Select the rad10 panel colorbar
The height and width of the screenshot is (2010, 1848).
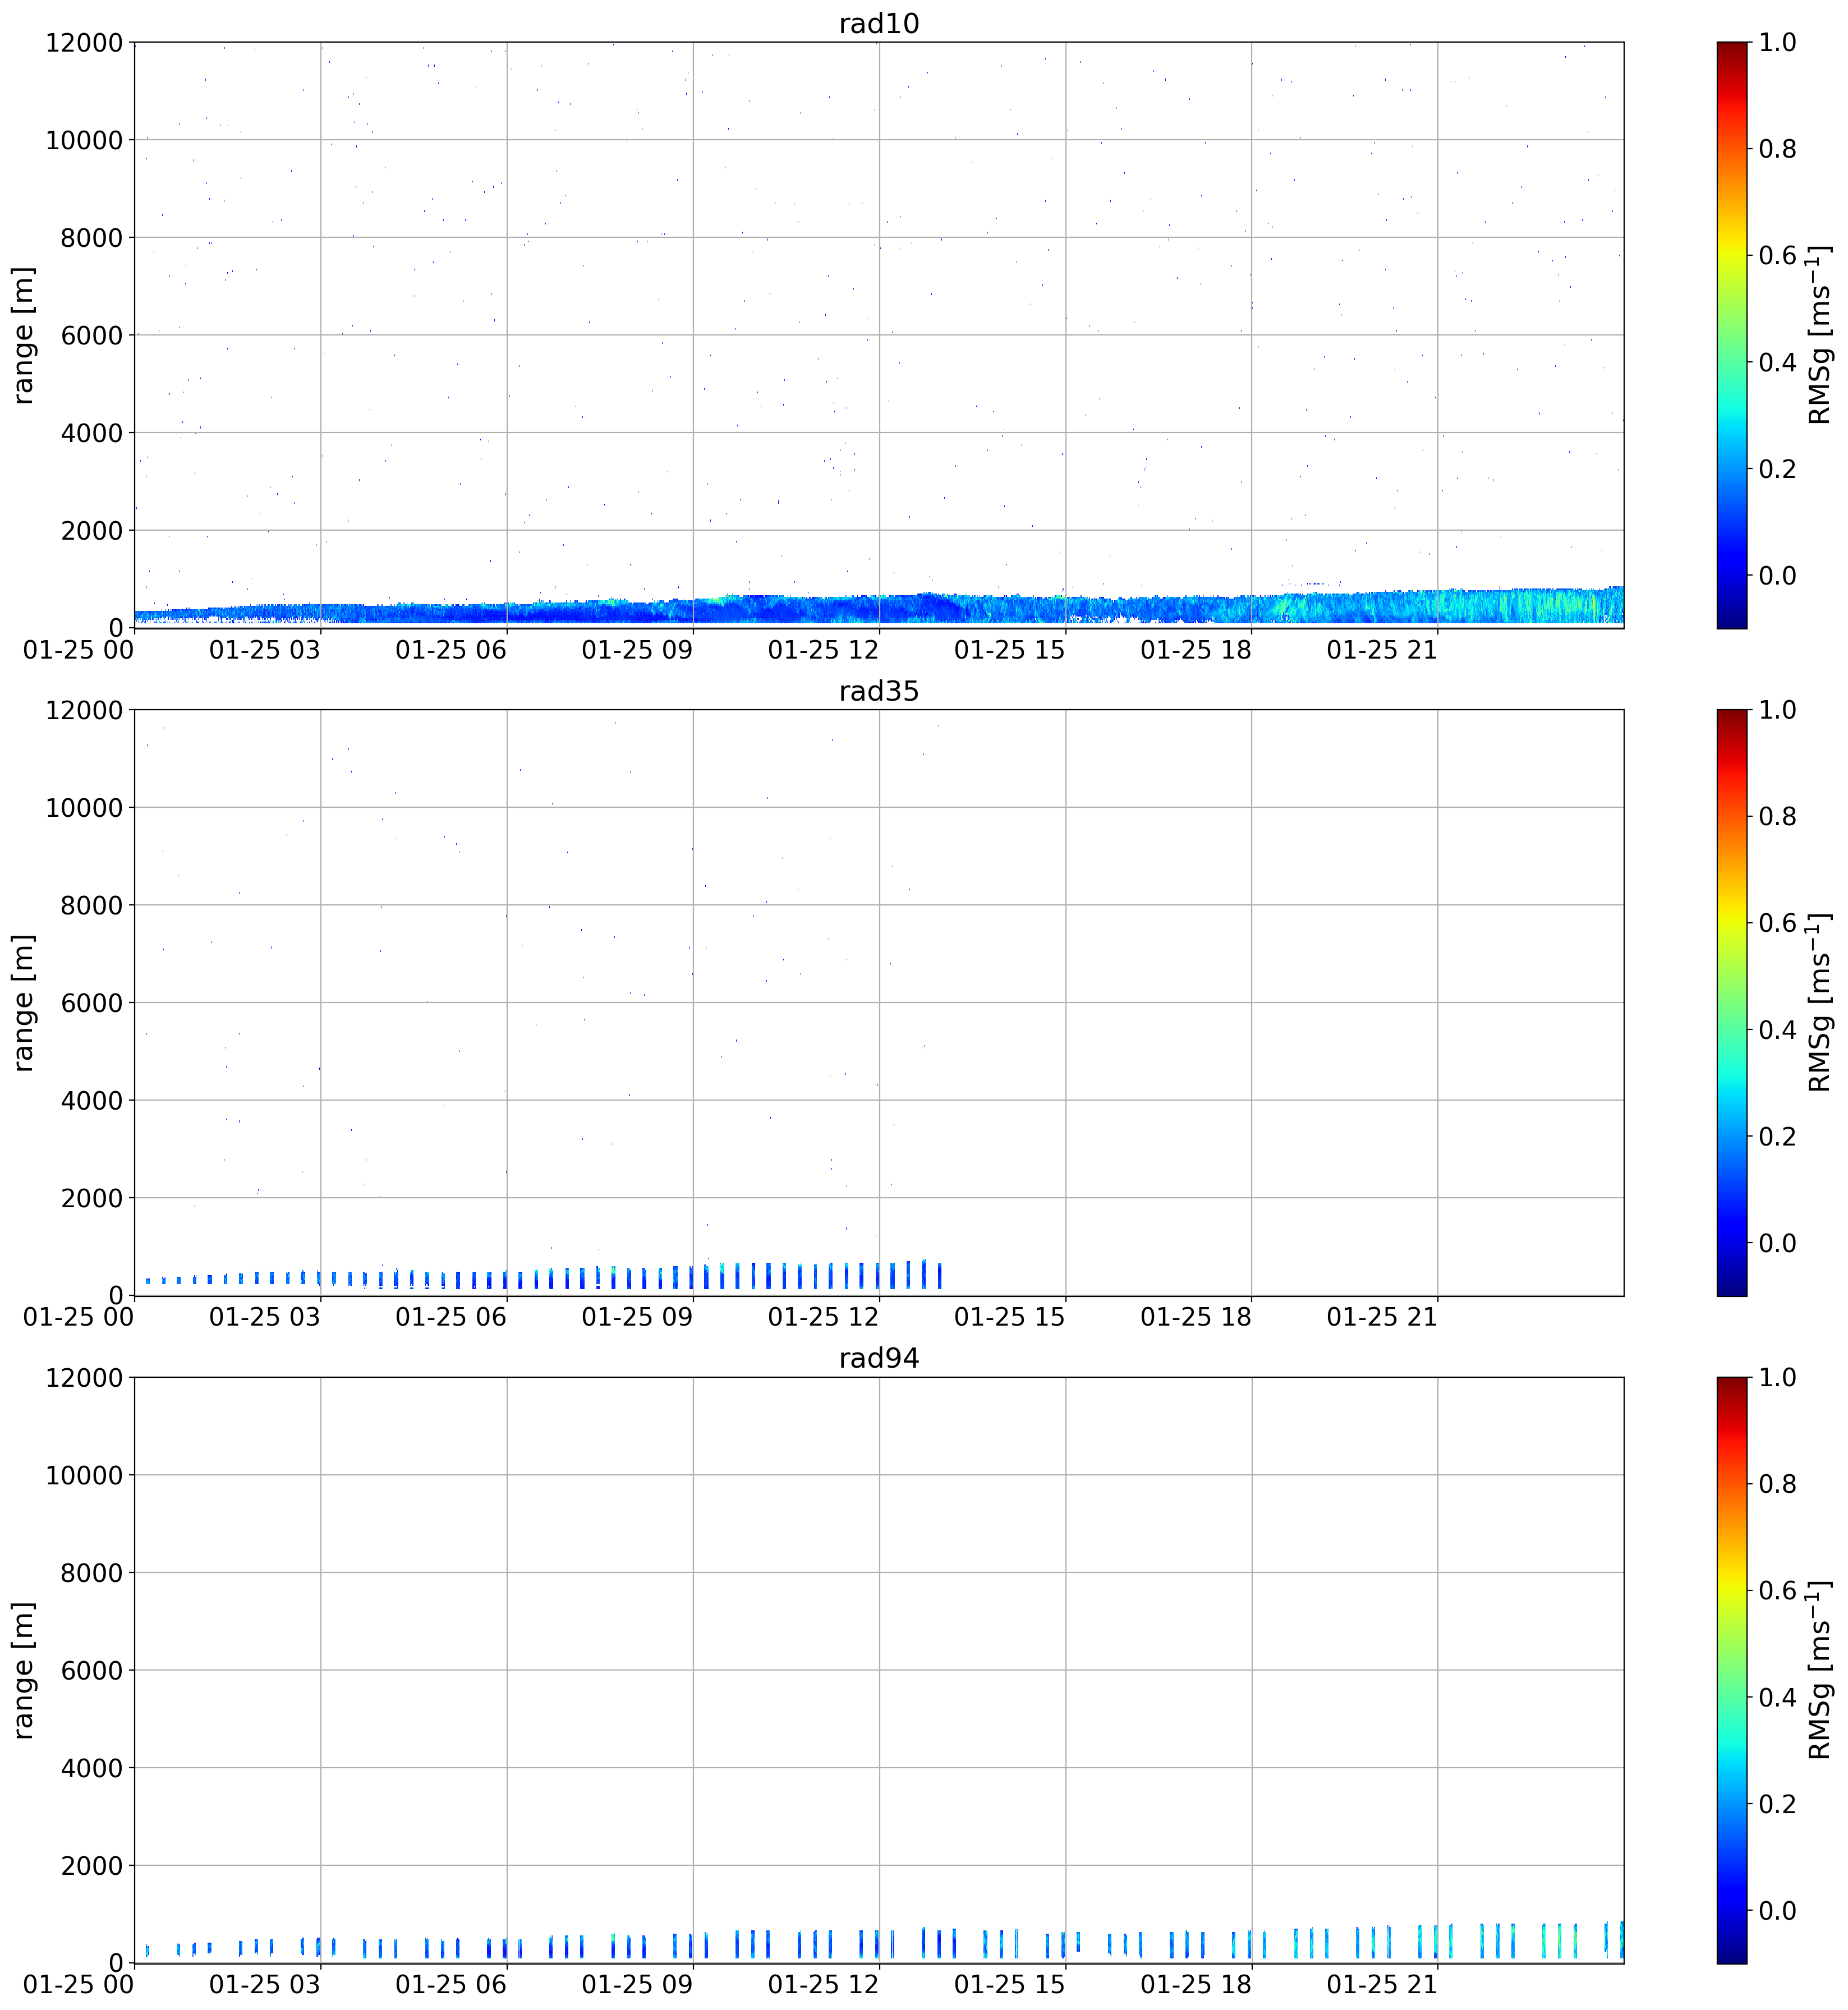[1732, 335]
